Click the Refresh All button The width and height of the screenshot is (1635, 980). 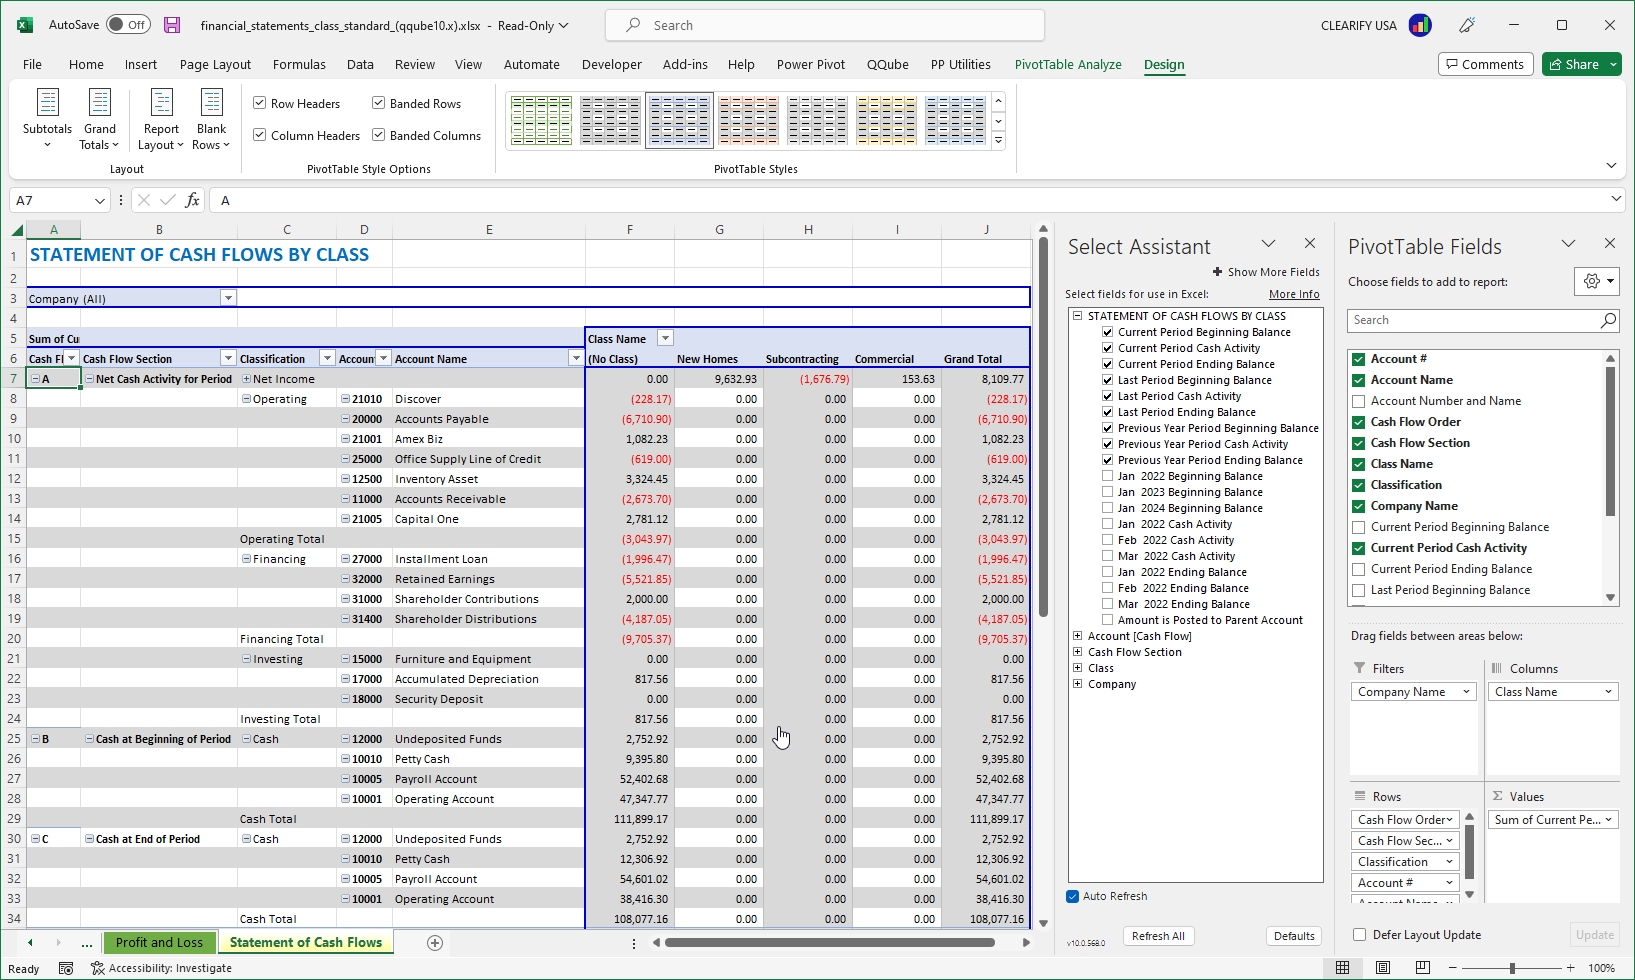(x=1158, y=935)
